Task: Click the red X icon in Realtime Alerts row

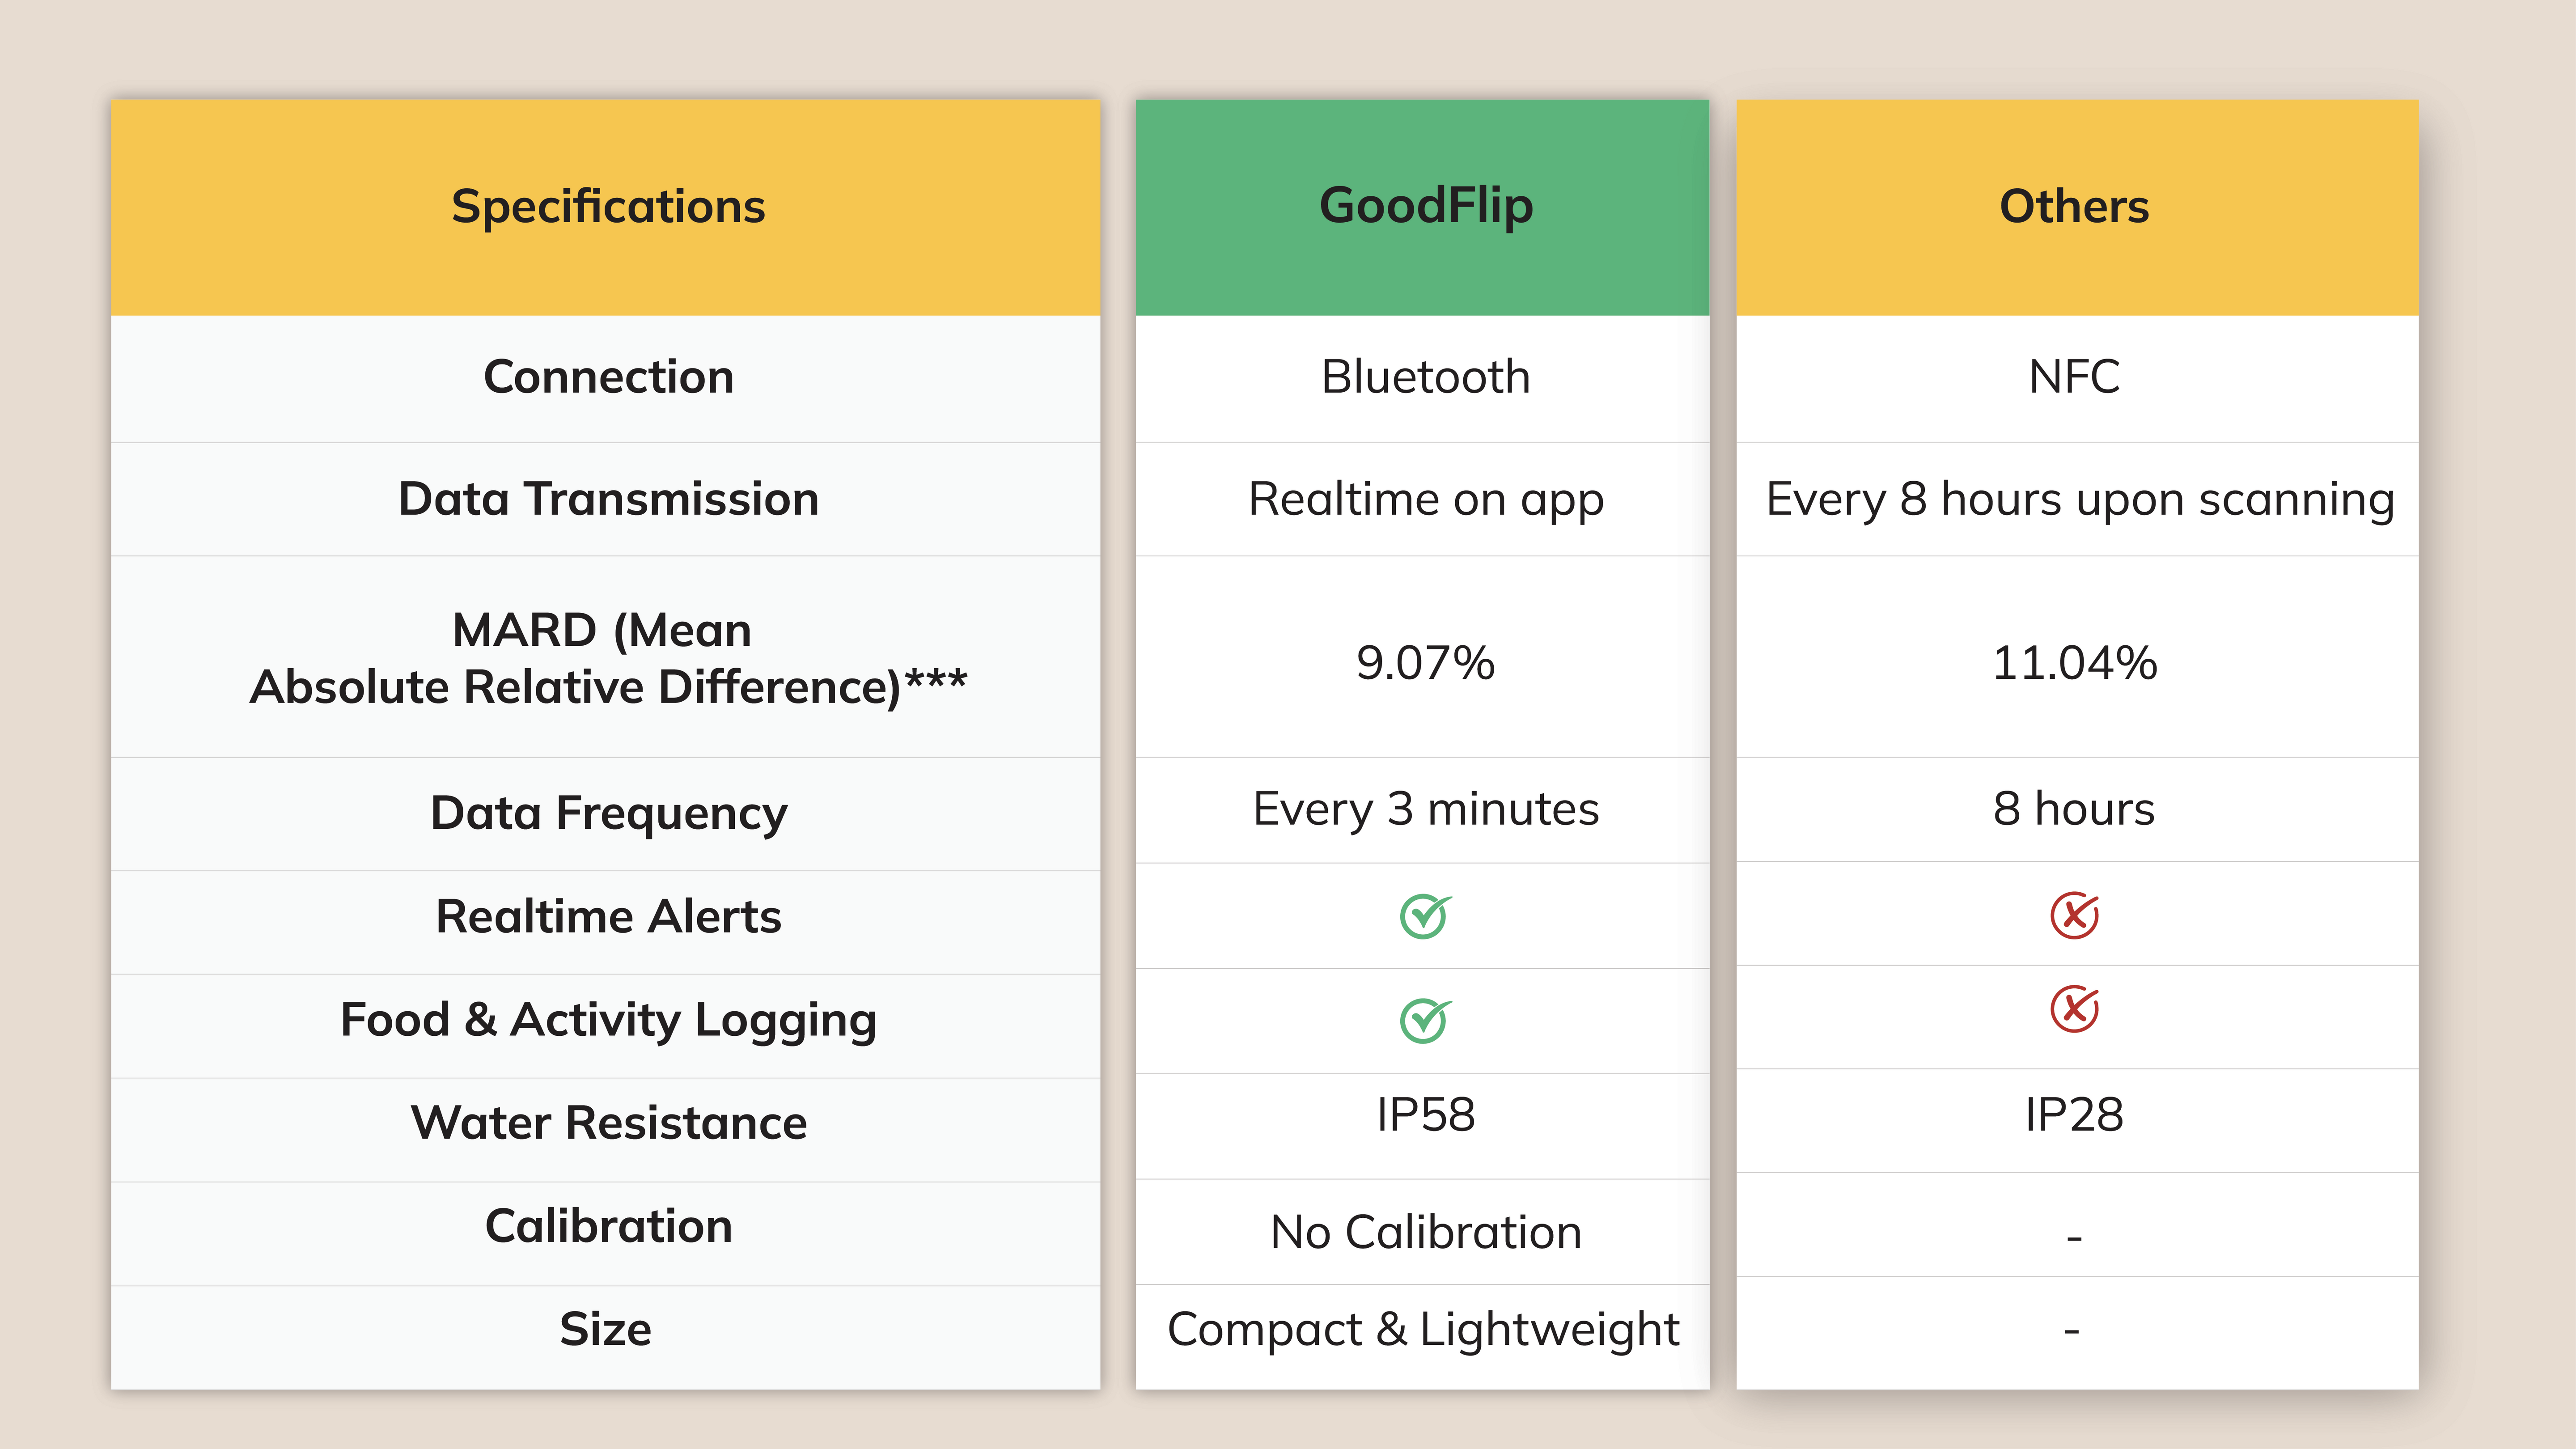Action: pyautogui.click(x=2074, y=915)
